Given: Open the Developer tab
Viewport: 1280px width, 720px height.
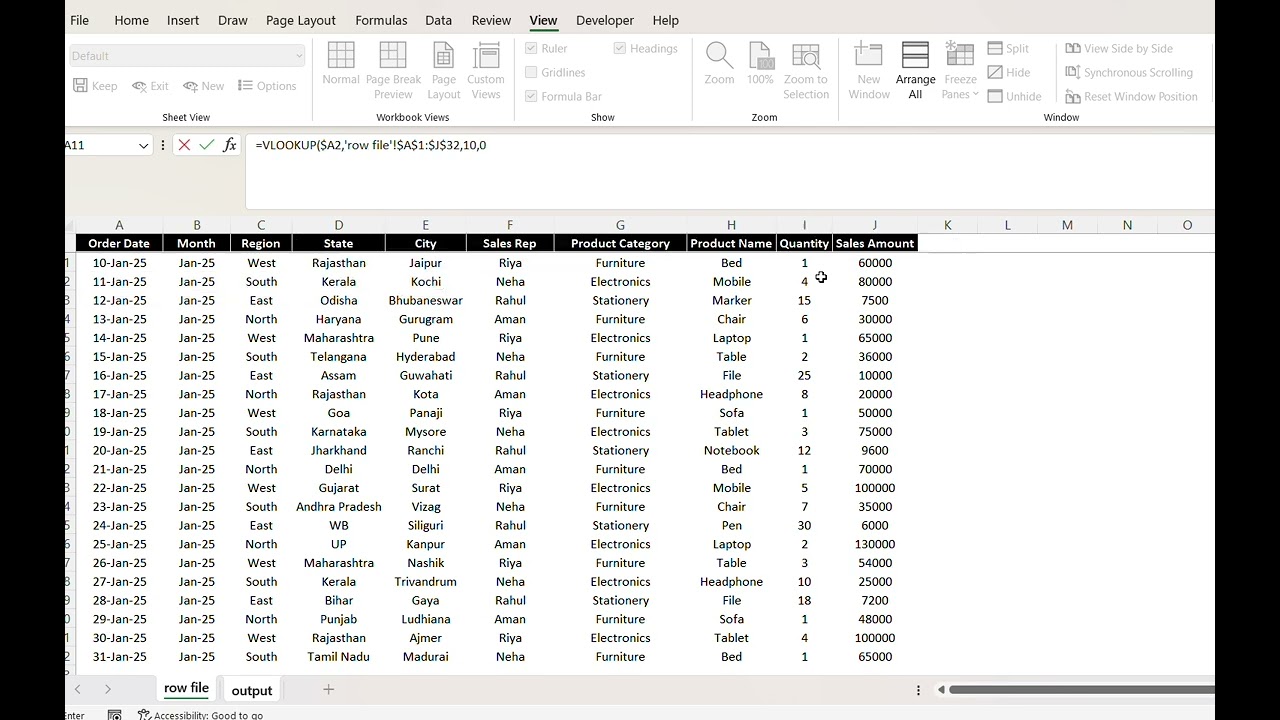Looking at the screenshot, I should point(605,20).
